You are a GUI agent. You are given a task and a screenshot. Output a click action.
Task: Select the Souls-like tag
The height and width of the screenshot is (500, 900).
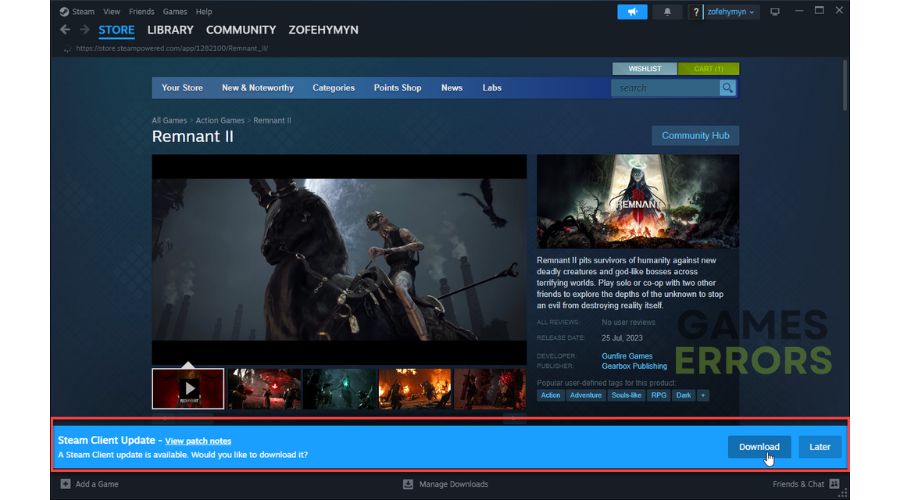click(626, 395)
